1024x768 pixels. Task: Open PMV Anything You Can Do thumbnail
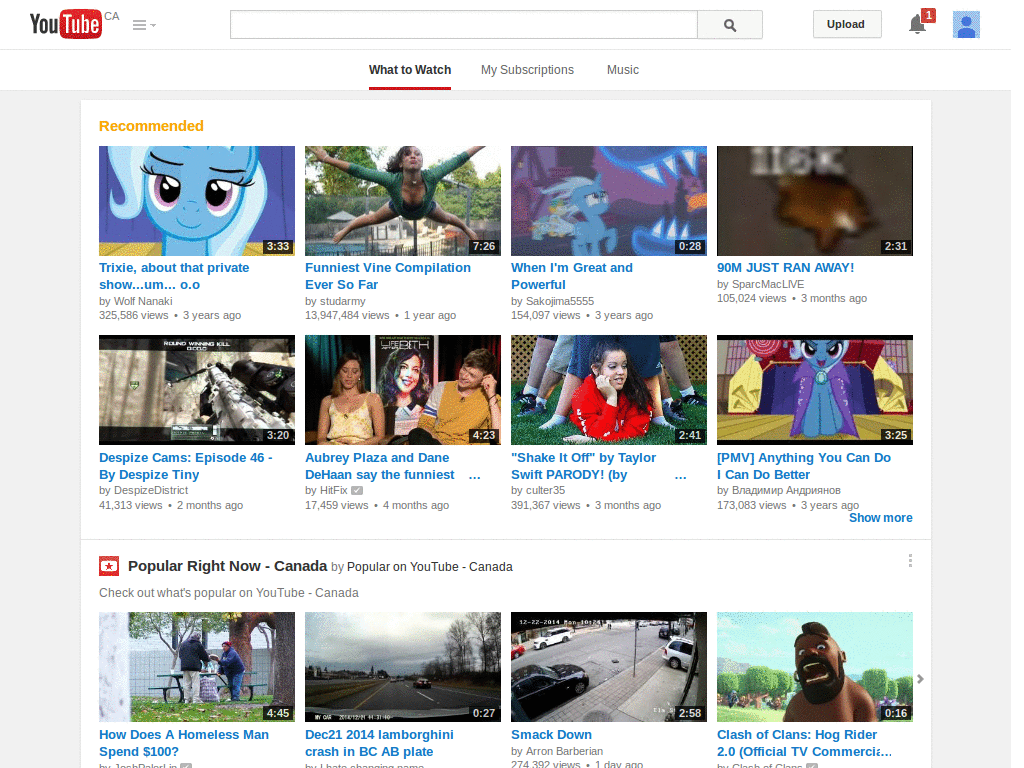coord(815,390)
